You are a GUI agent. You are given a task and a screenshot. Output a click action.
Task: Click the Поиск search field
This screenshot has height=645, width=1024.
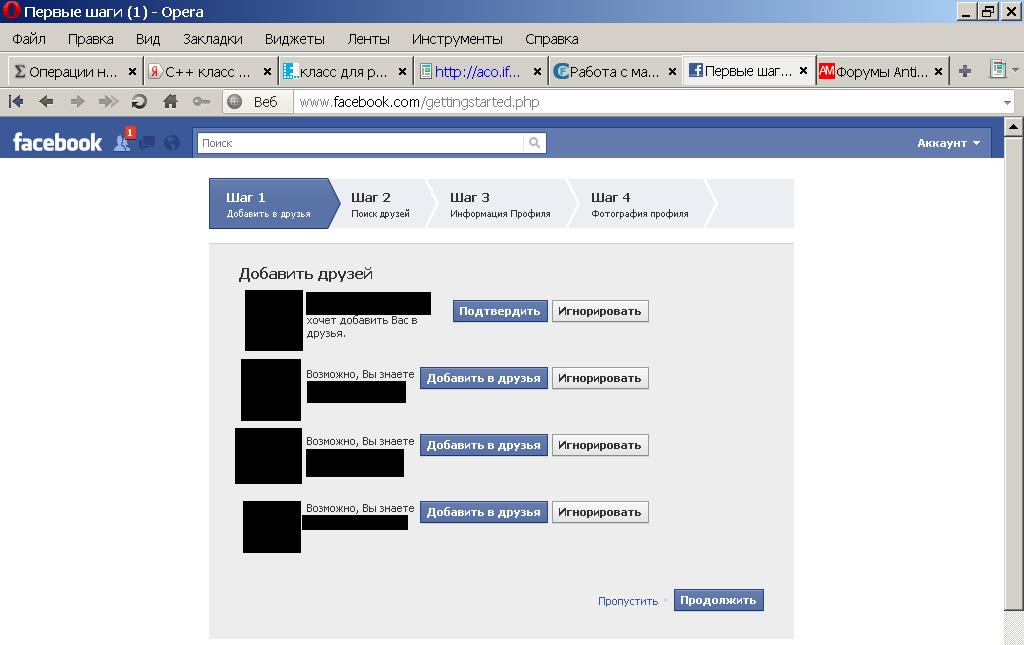tap(360, 143)
